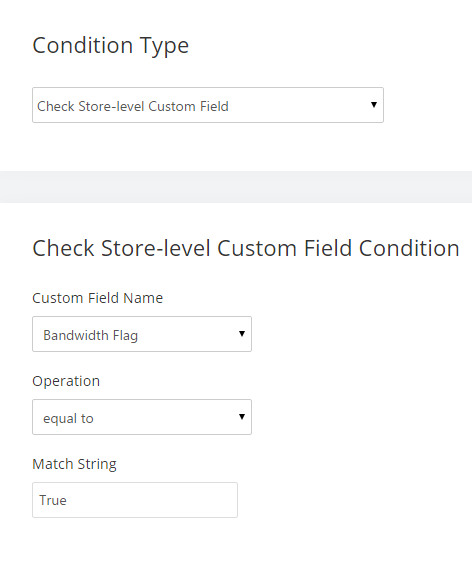Click the gray divider band between sections
The width and height of the screenshot is (472, 564).
(236, 187)
